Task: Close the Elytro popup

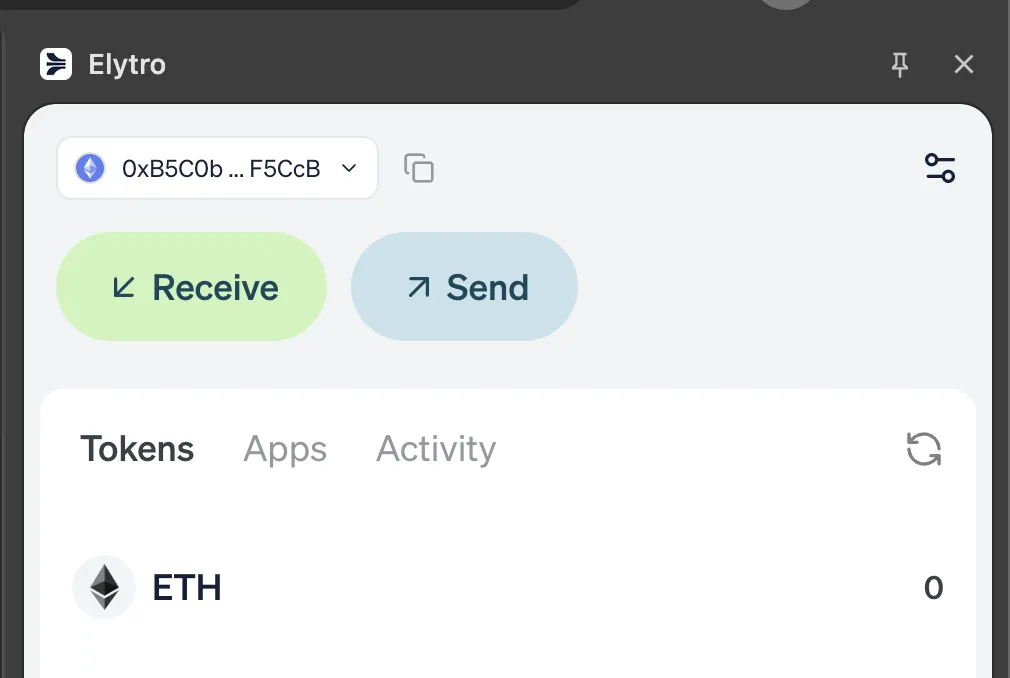Action: point(963,64)
